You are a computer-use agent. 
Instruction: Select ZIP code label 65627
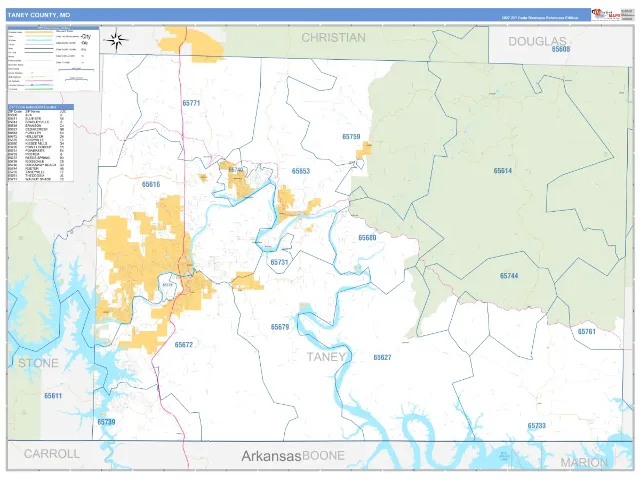coord(382,358)
